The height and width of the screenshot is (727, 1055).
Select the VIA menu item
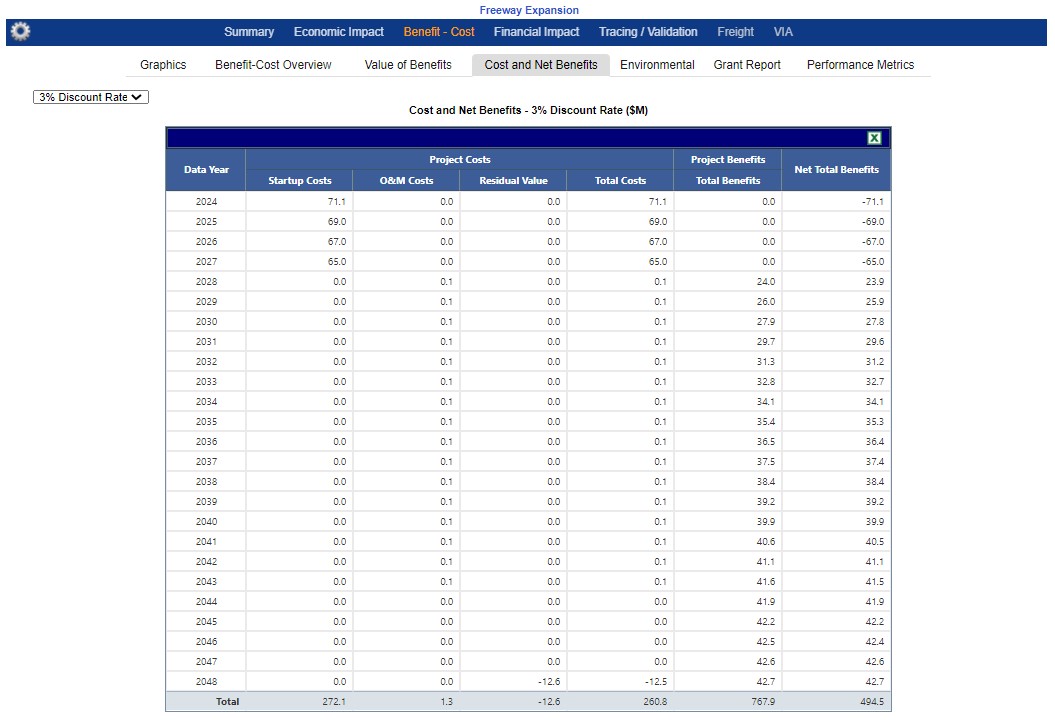[783, 32]
